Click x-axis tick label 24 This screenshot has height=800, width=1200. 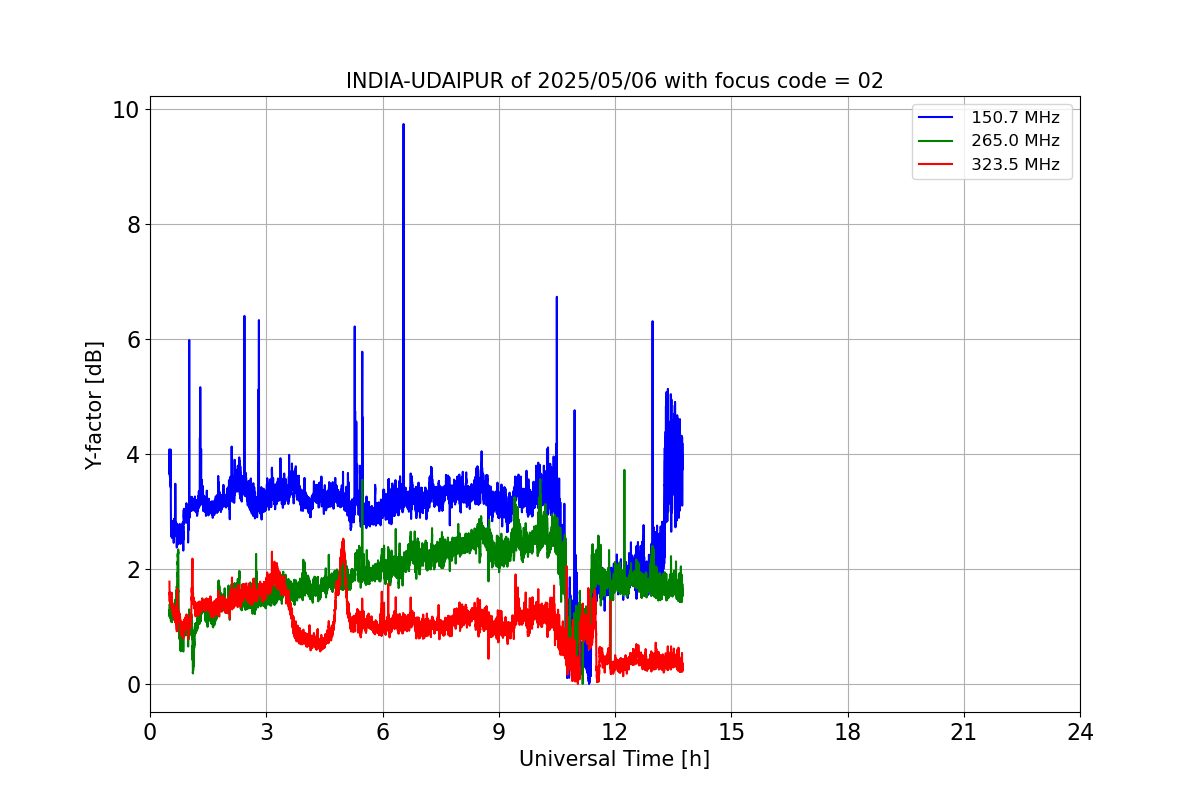pyautogui.click(x=1080, y=732)
